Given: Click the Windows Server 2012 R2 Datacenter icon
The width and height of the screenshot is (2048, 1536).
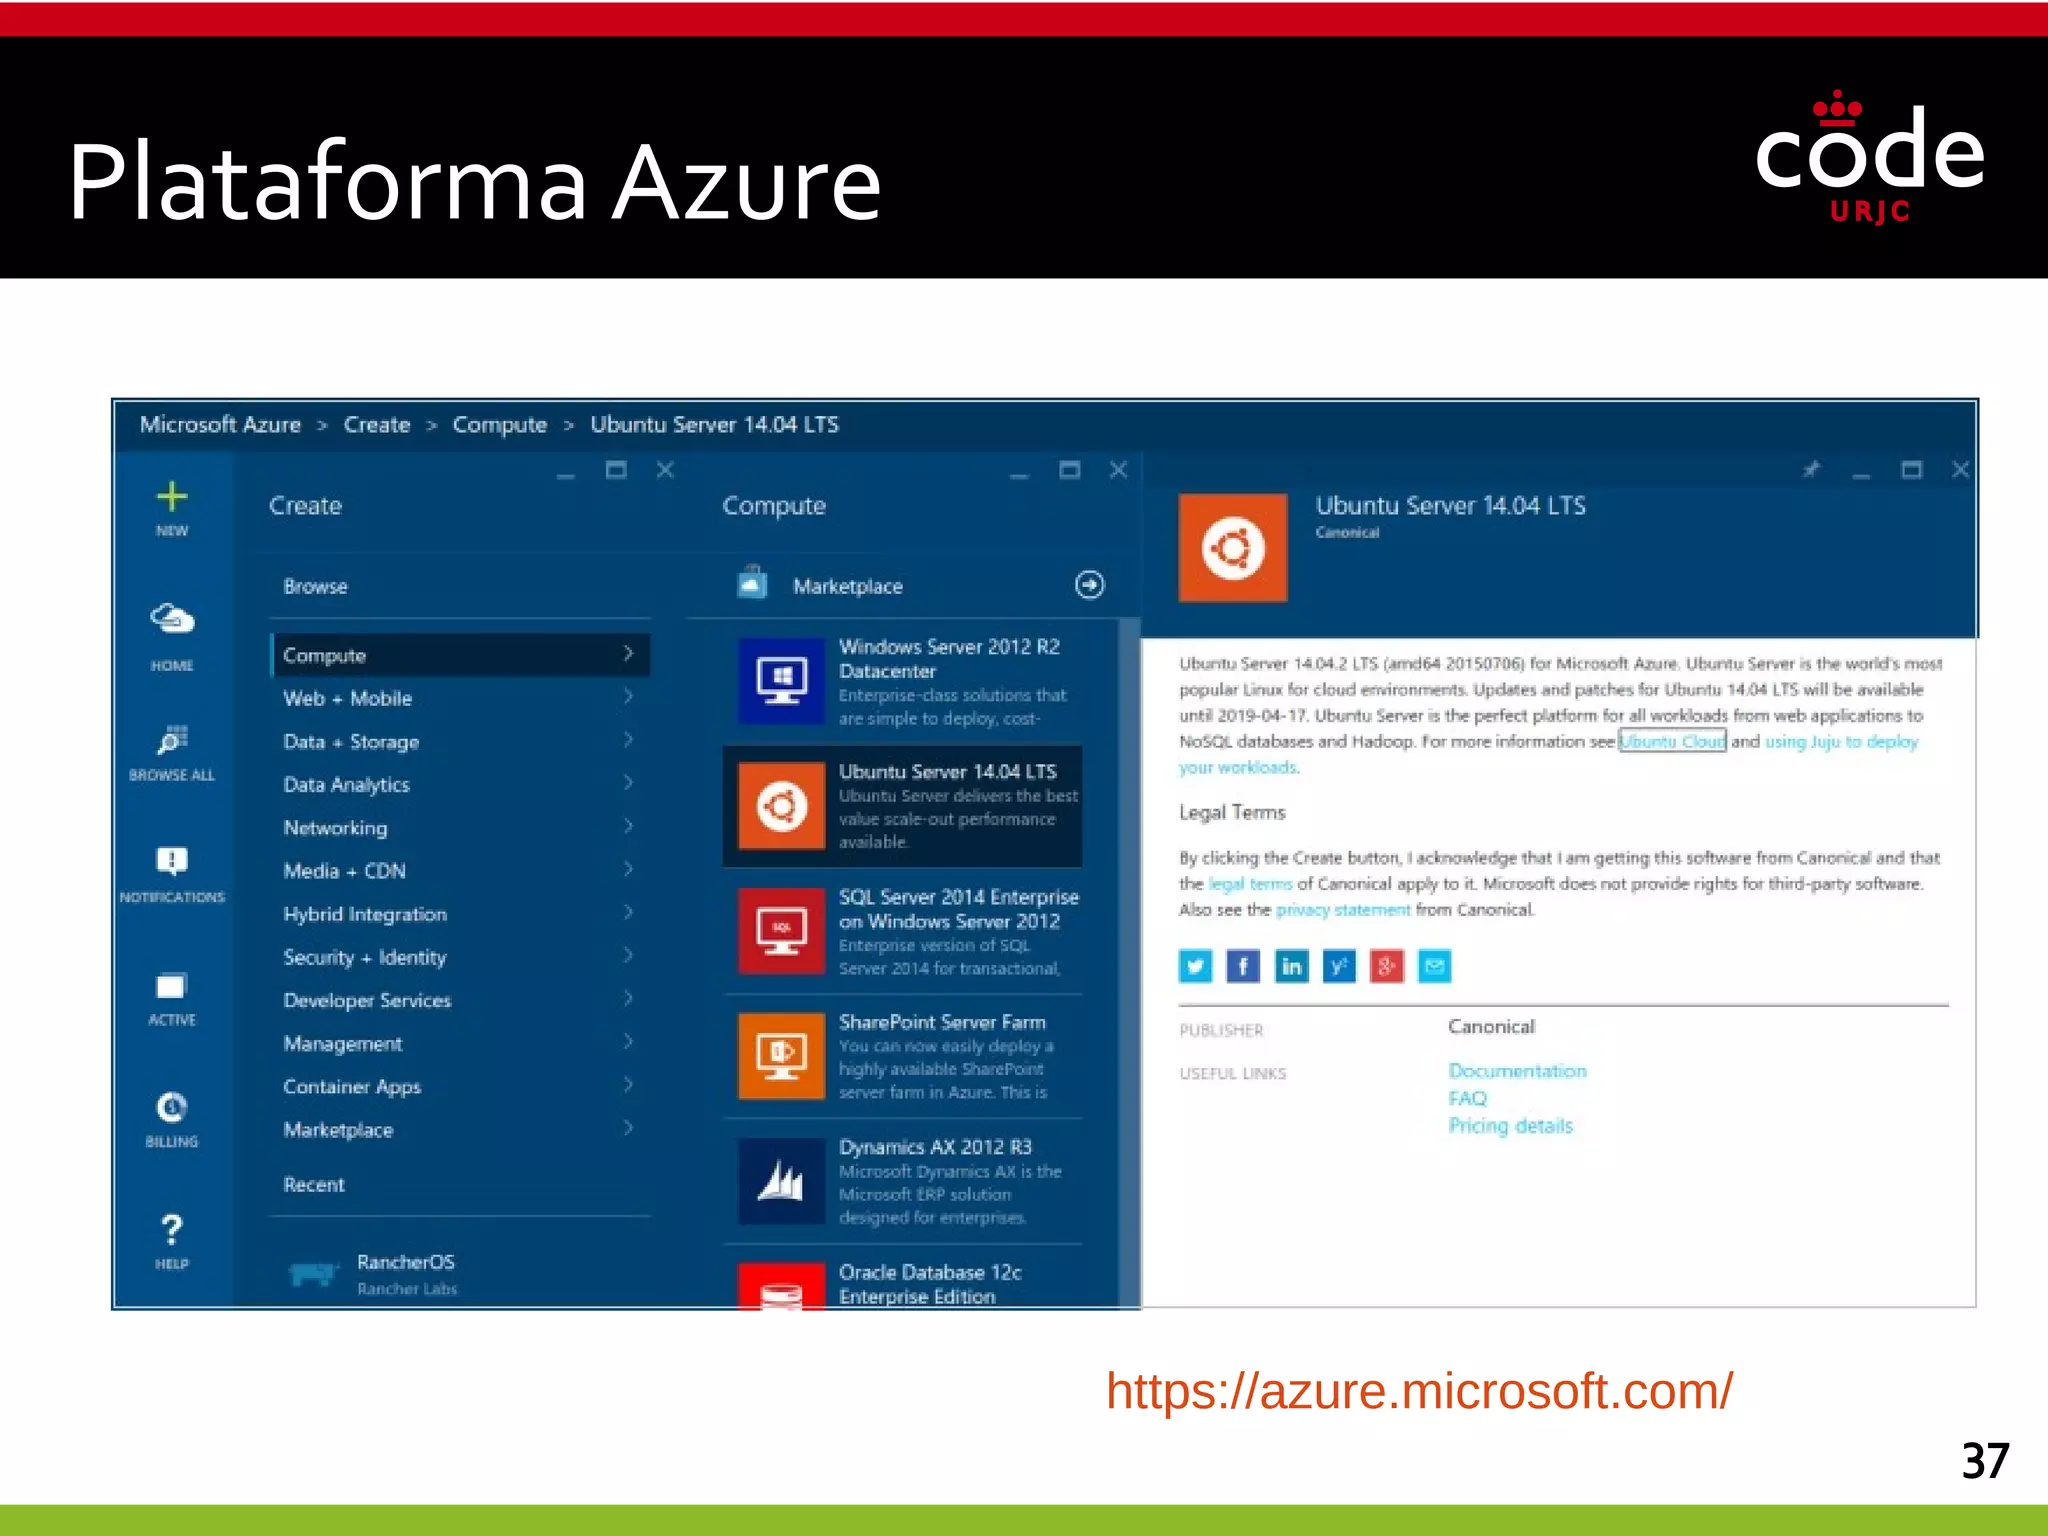Looking at the screenshot, I should 782,680.
